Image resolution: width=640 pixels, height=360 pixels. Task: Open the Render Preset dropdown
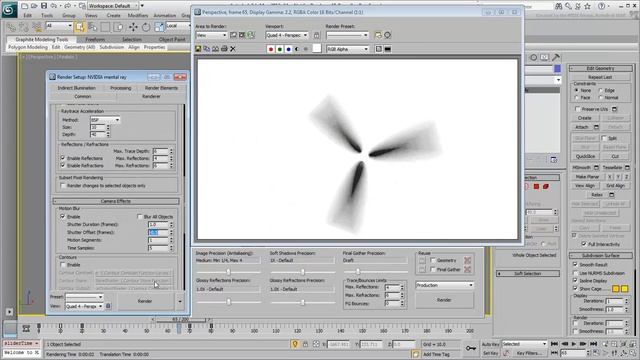pyautogui.click(x=347, y=36)
